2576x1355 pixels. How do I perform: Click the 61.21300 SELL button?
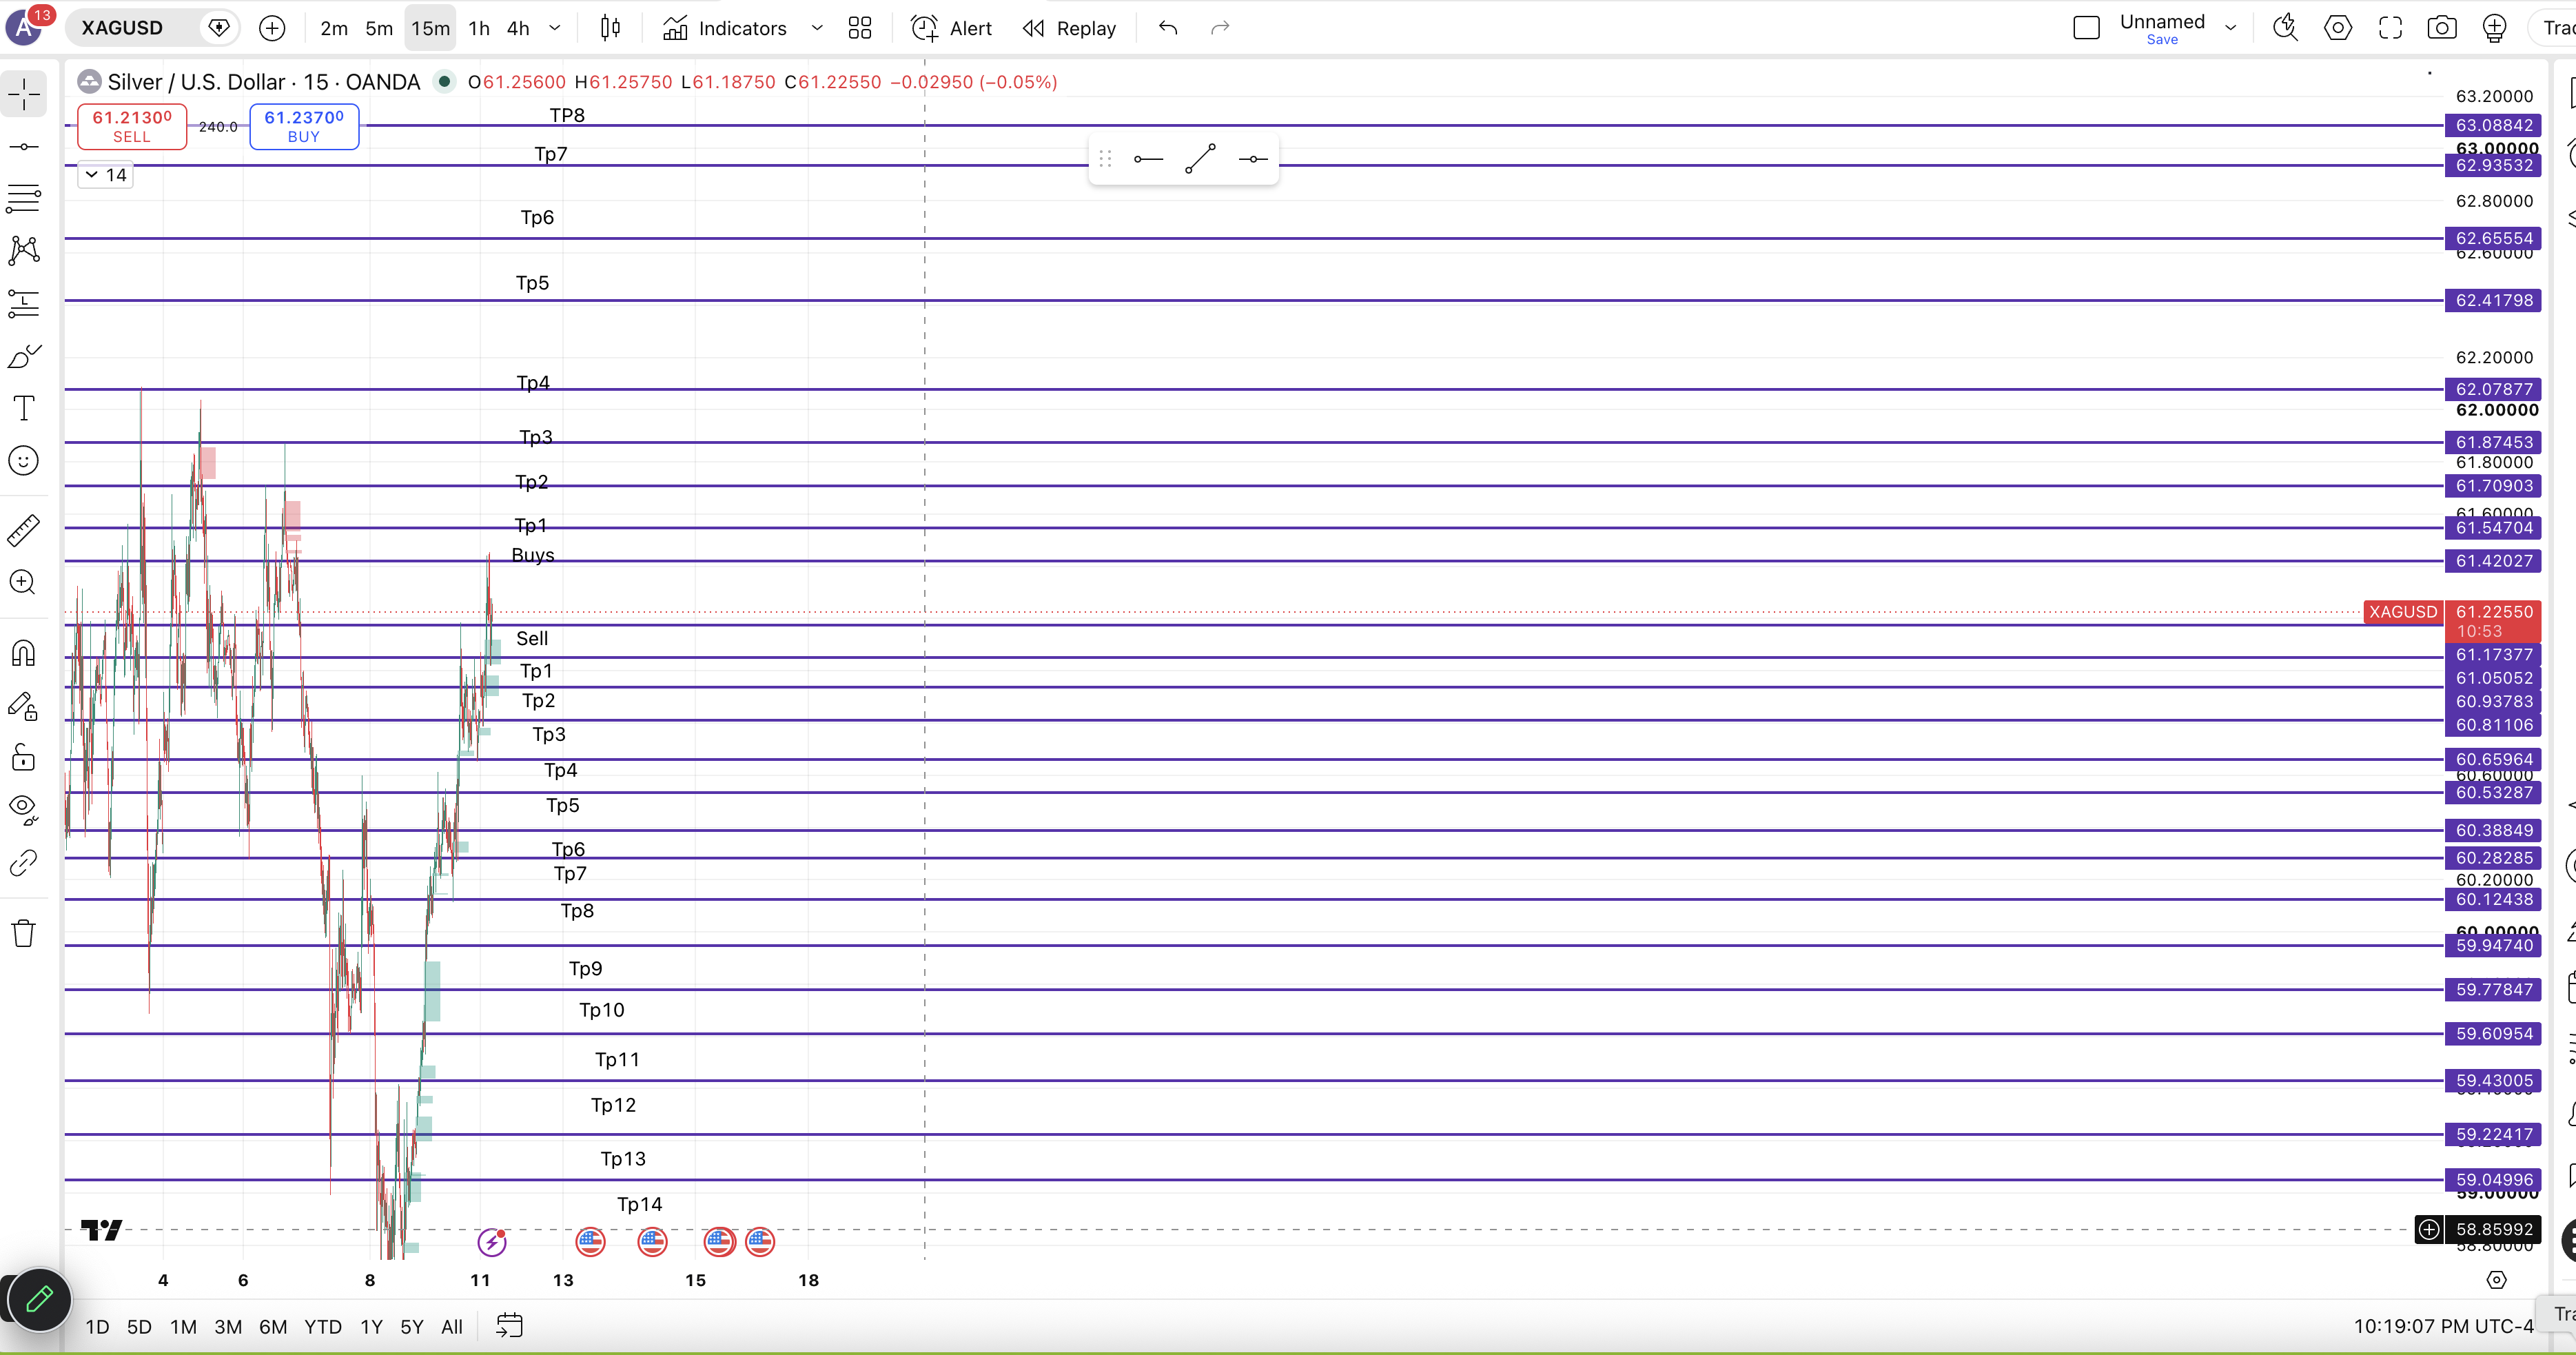pyautogui.click(x=132, y=126)
